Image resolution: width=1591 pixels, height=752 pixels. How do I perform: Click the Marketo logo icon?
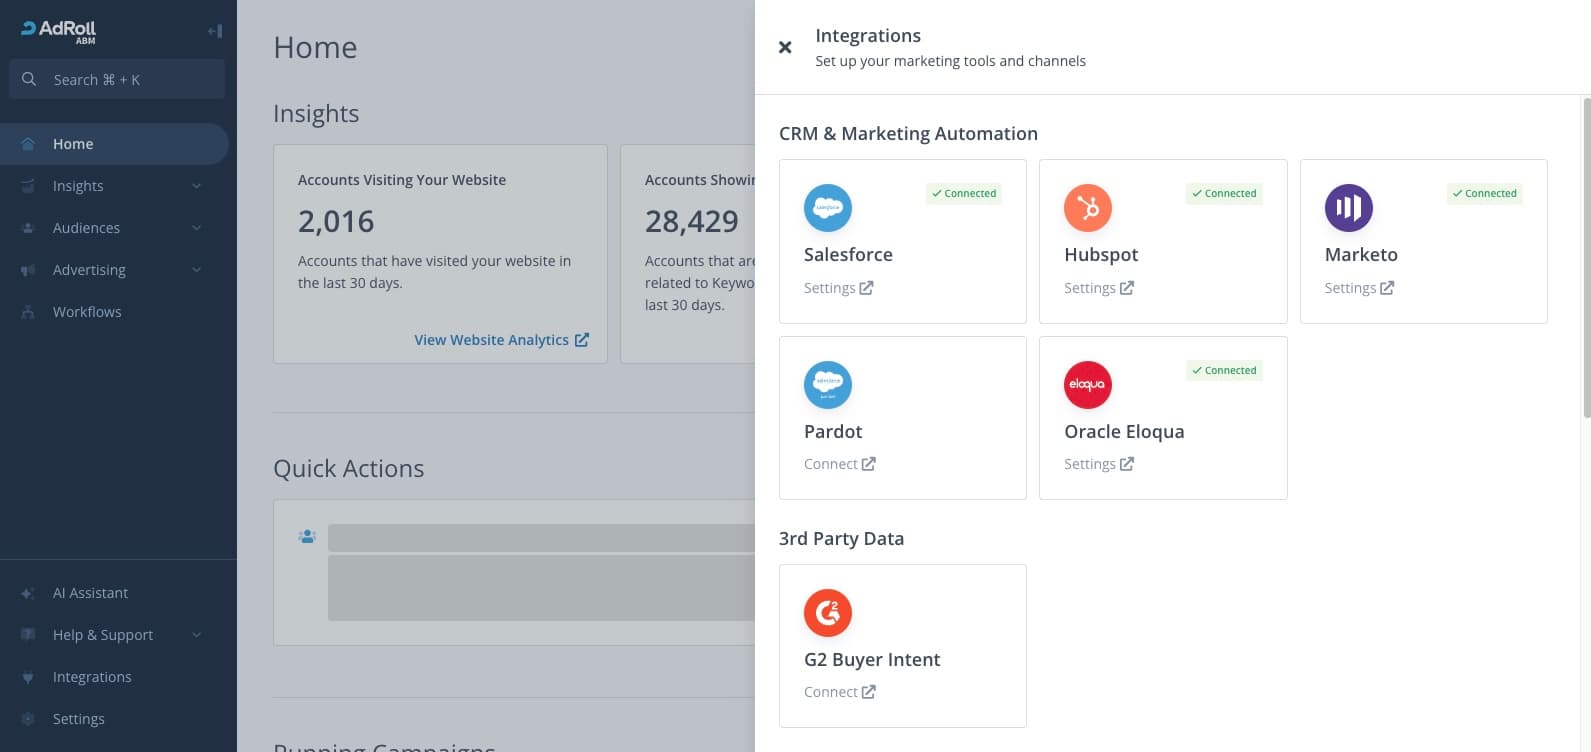[1349, 208]
